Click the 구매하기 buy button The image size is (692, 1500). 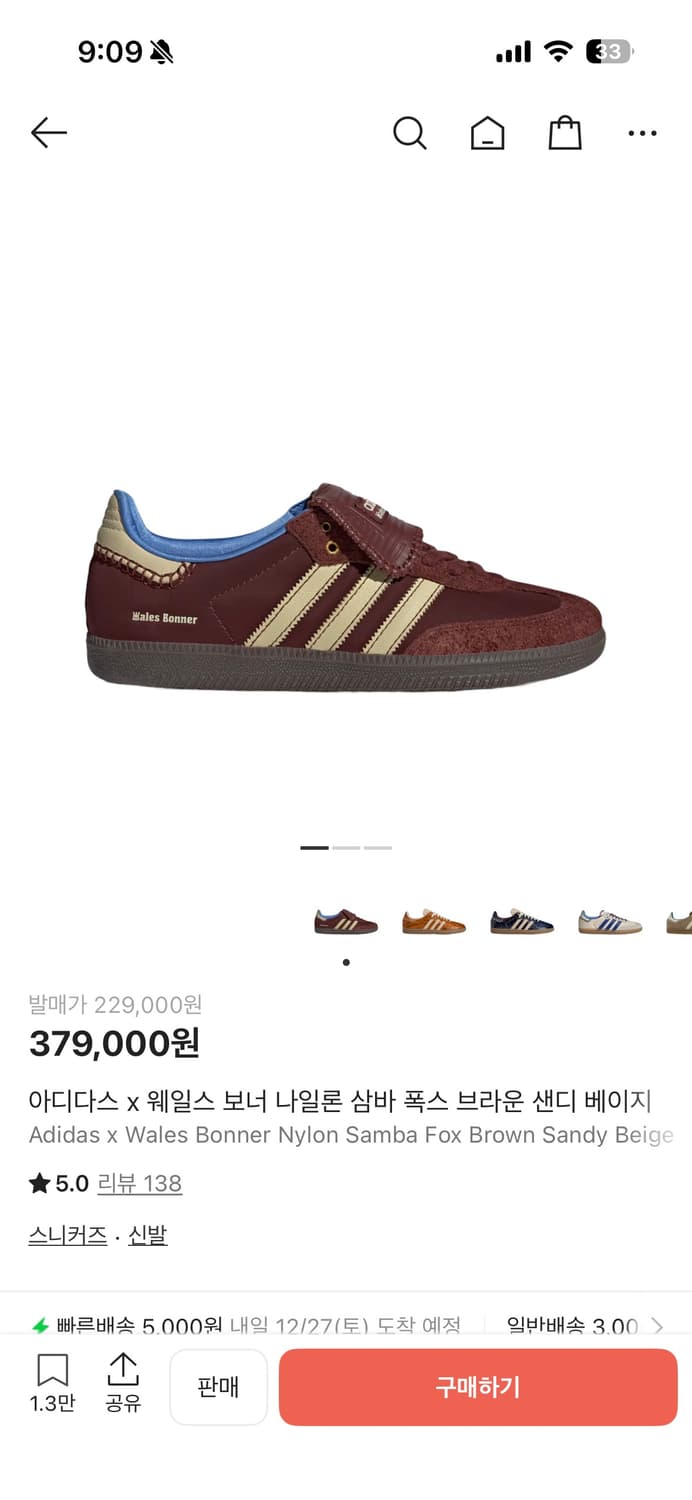coord(478,1387)
